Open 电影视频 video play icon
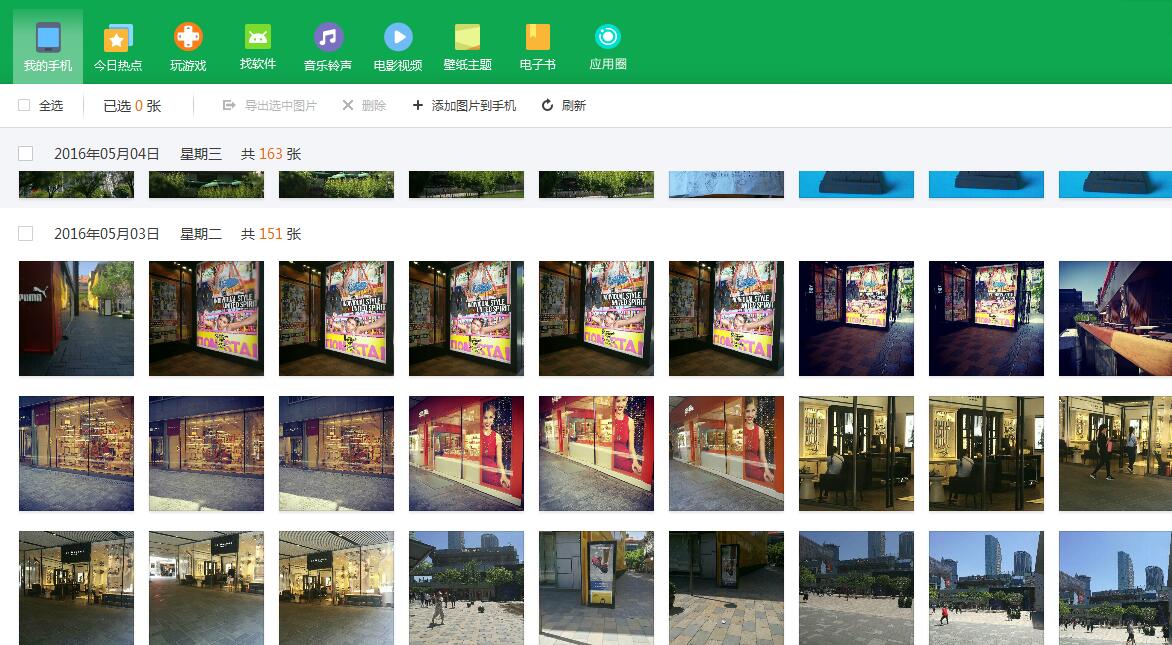 point(398,46)
